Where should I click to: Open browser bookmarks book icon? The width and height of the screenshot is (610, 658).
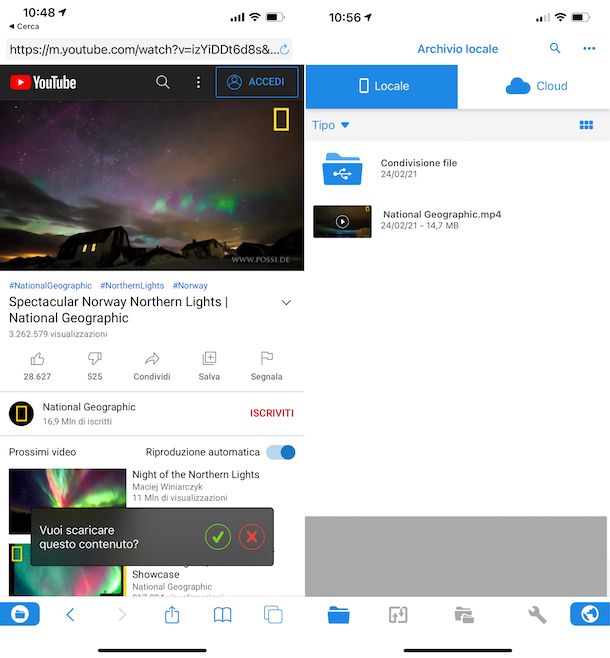coord(222,615)
